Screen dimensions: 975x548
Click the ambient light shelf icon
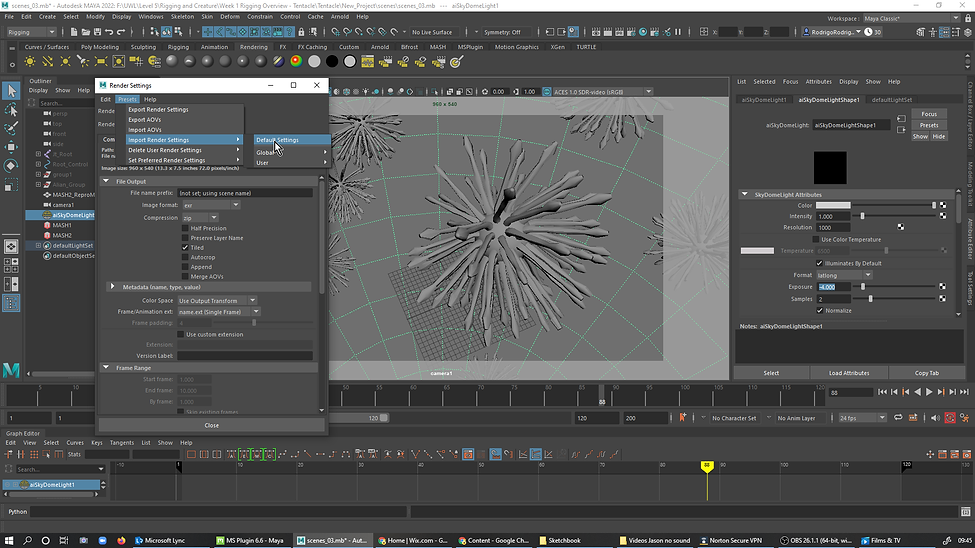coord(30,62)
